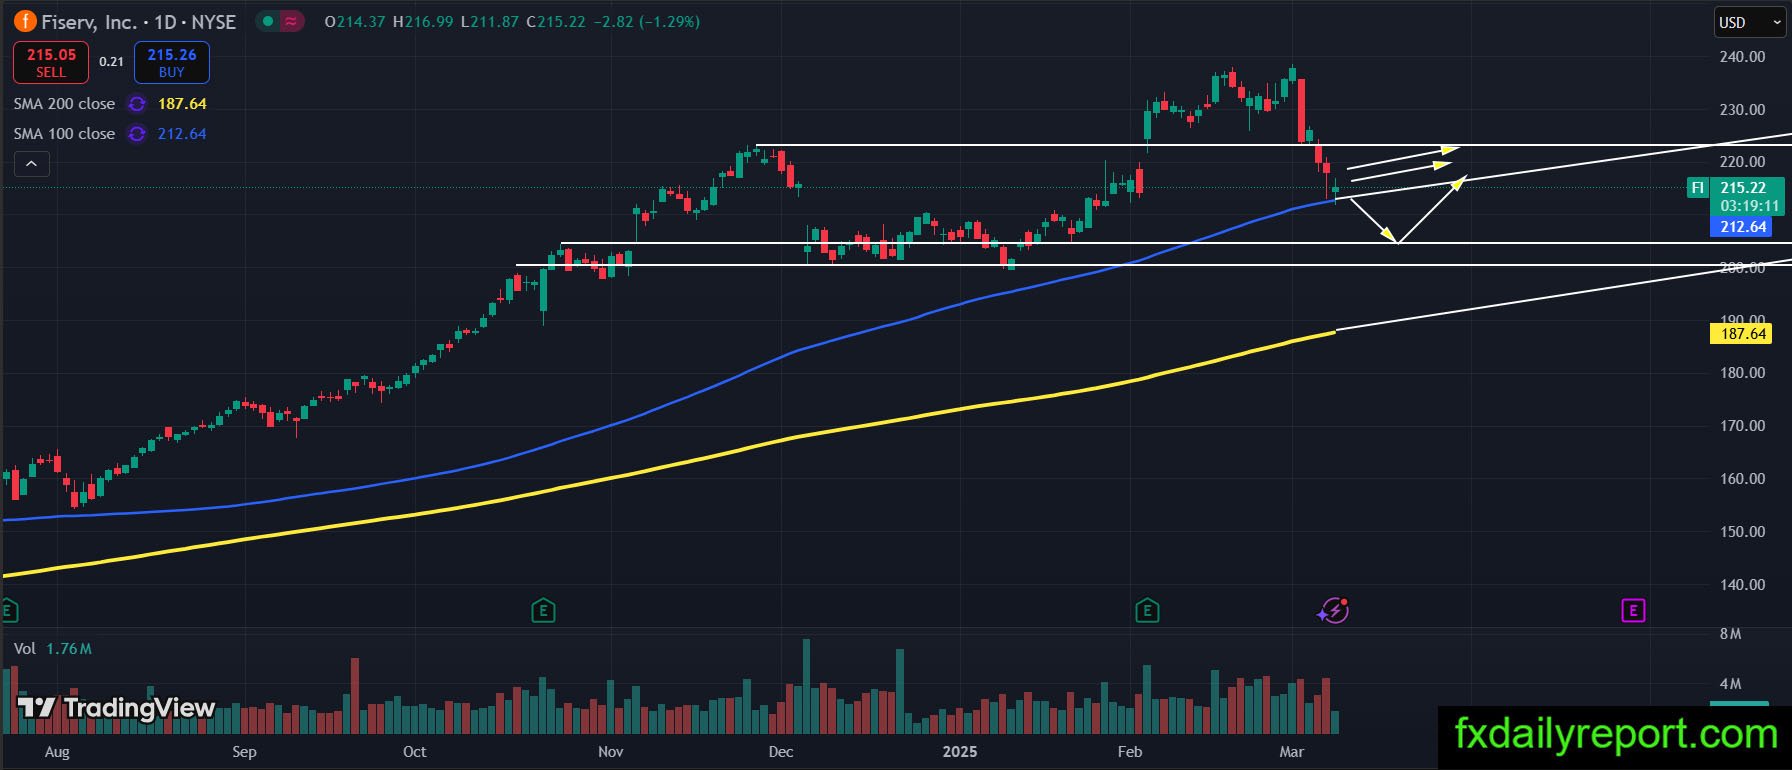Click the orange Fiserv logo icon
The height and width of the screenshot is (770, 1792).
point(24,21)
